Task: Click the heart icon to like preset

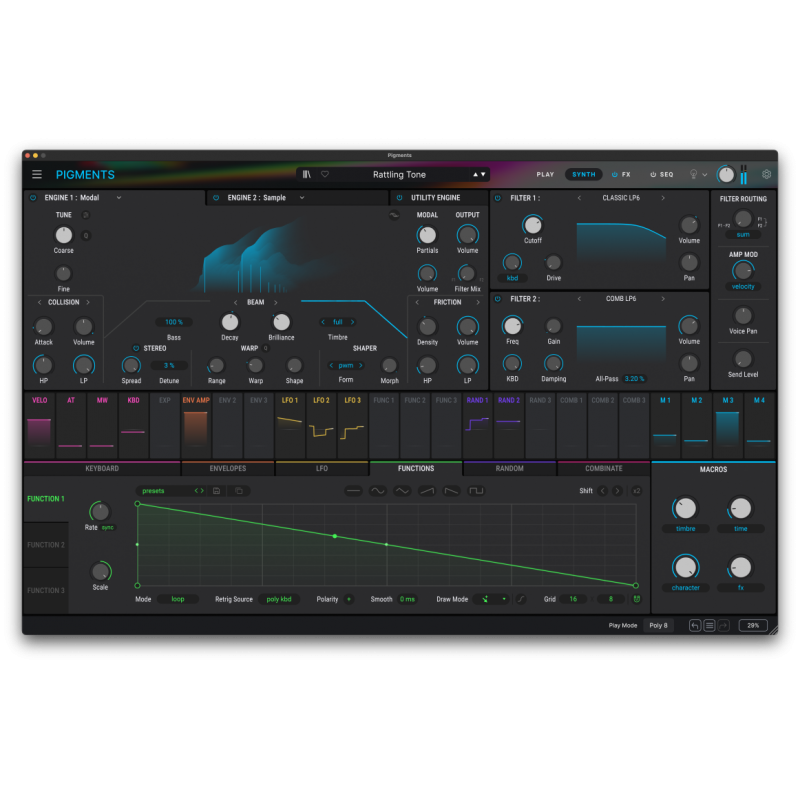Action: [x=327, y=174]
